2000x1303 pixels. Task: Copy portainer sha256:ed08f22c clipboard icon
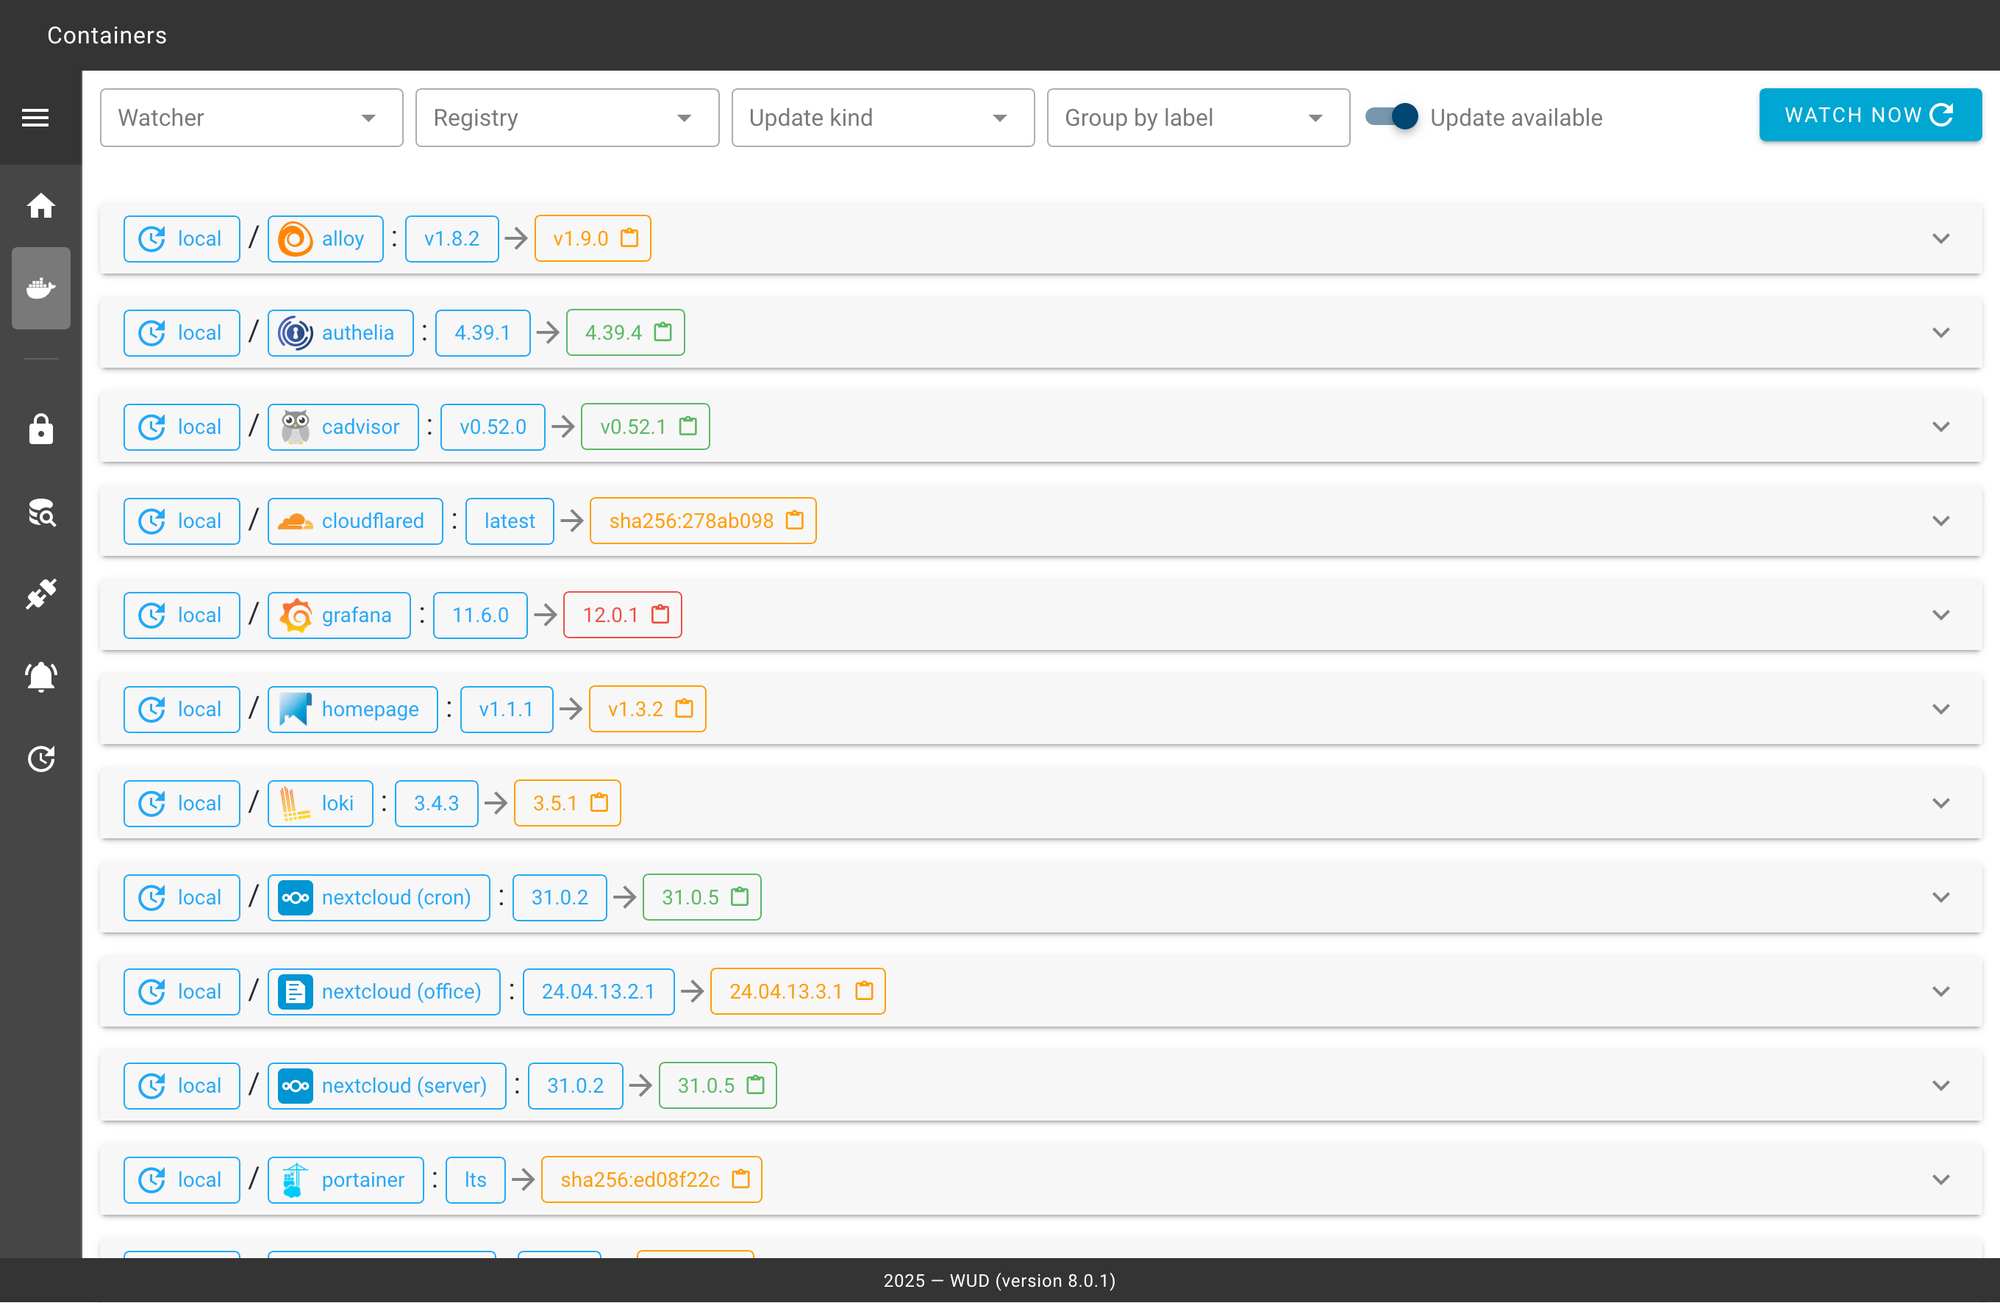pyautogui.click(x=741, y=1178)
